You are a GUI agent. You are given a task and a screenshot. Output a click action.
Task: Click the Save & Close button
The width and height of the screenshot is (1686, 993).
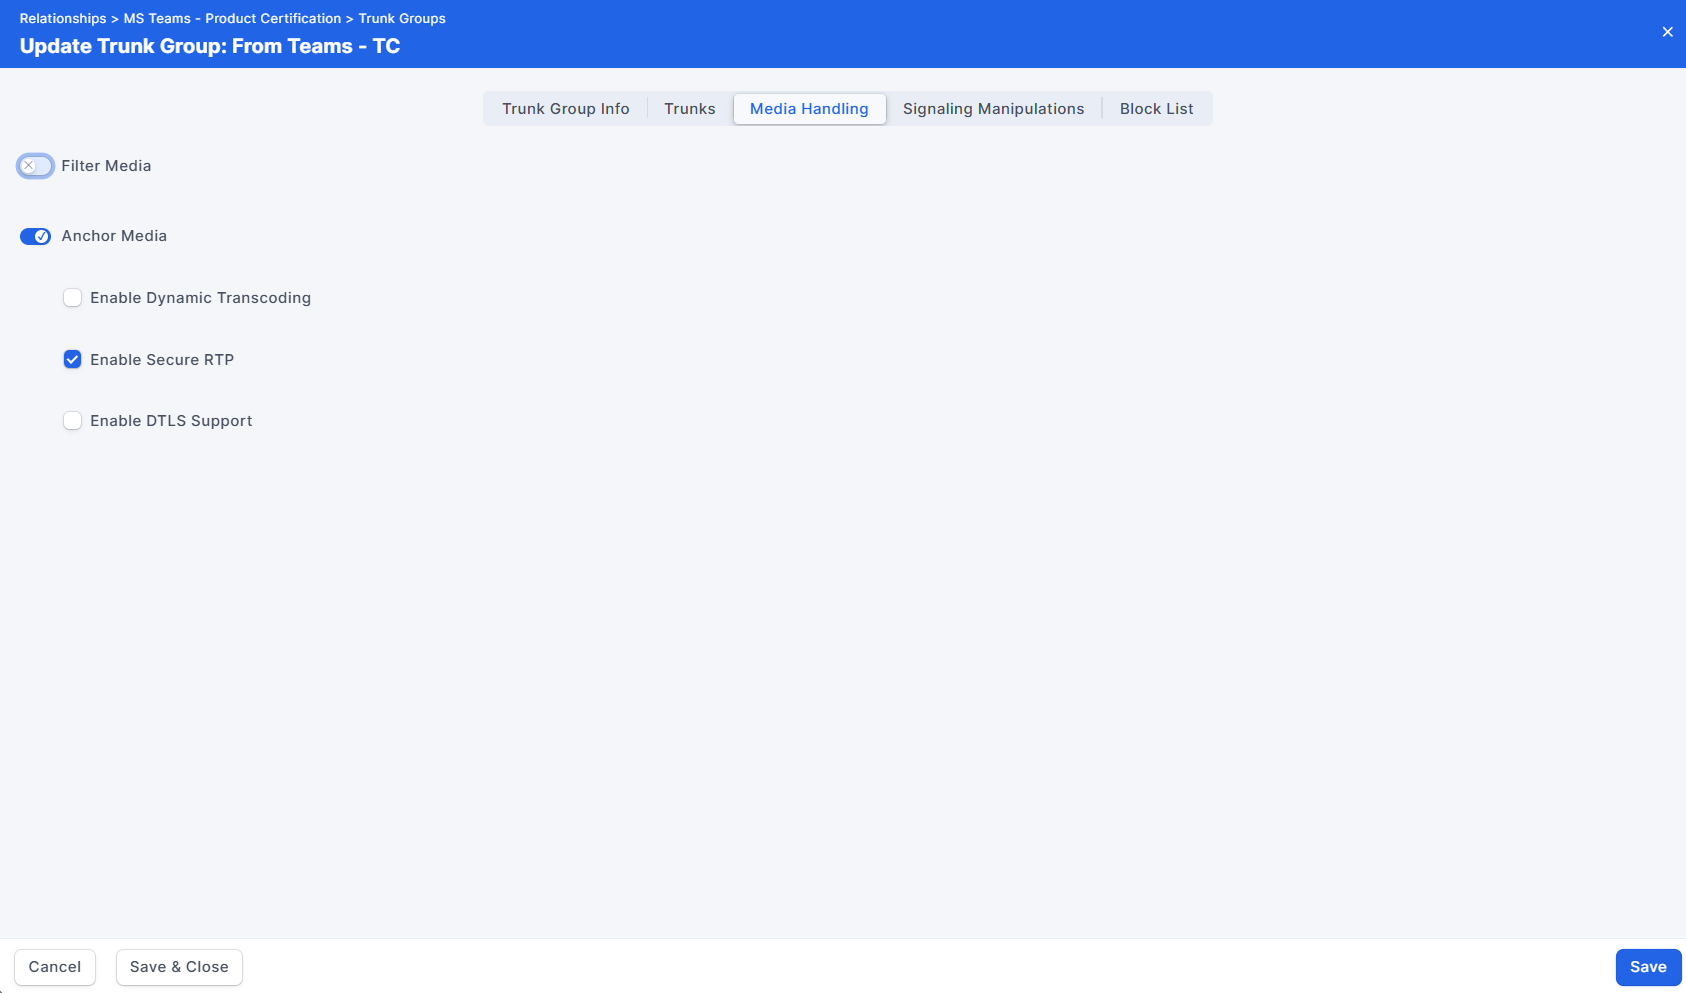point(179,967)
